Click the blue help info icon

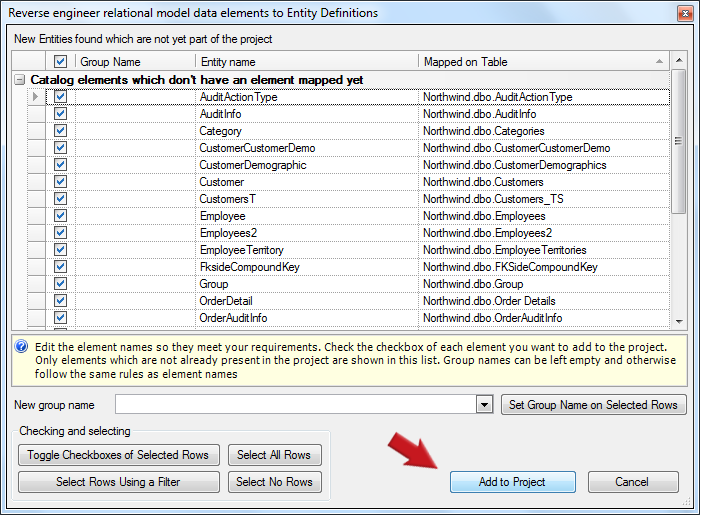(21, 347)
